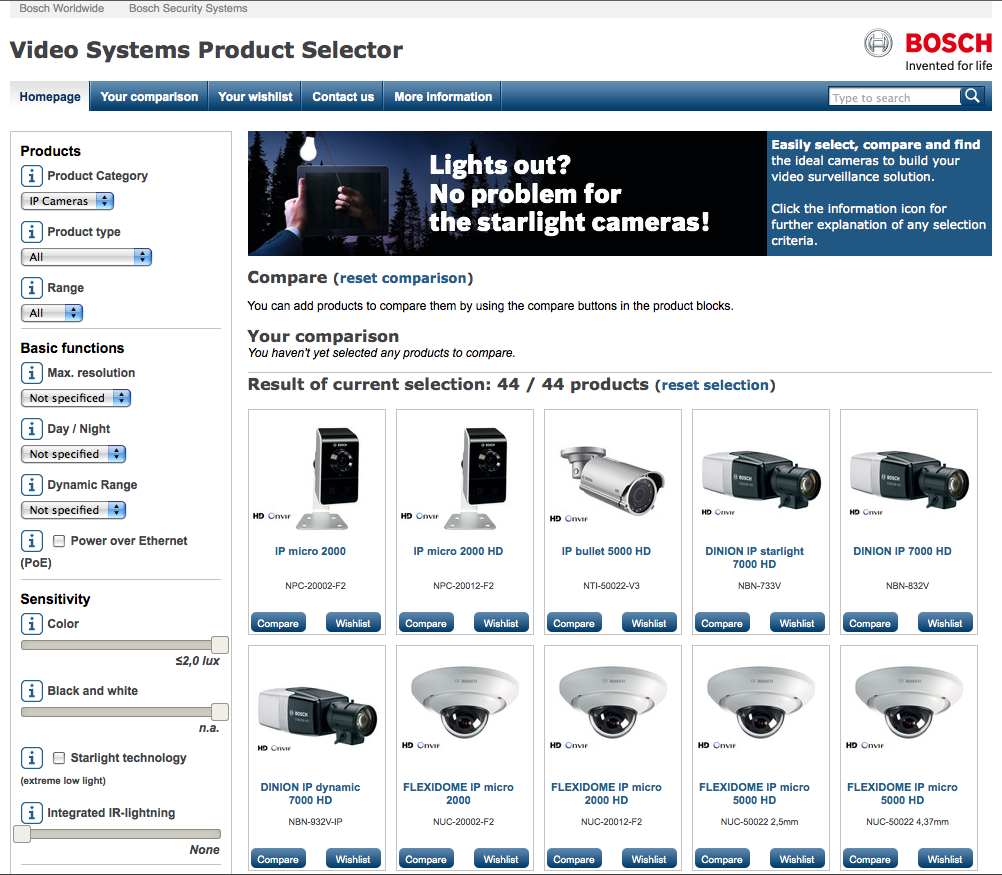
Task: Compare FLEXIDOME NUC-50022 2,5mm
Action: pyautogui.click(x=721, y=860)
